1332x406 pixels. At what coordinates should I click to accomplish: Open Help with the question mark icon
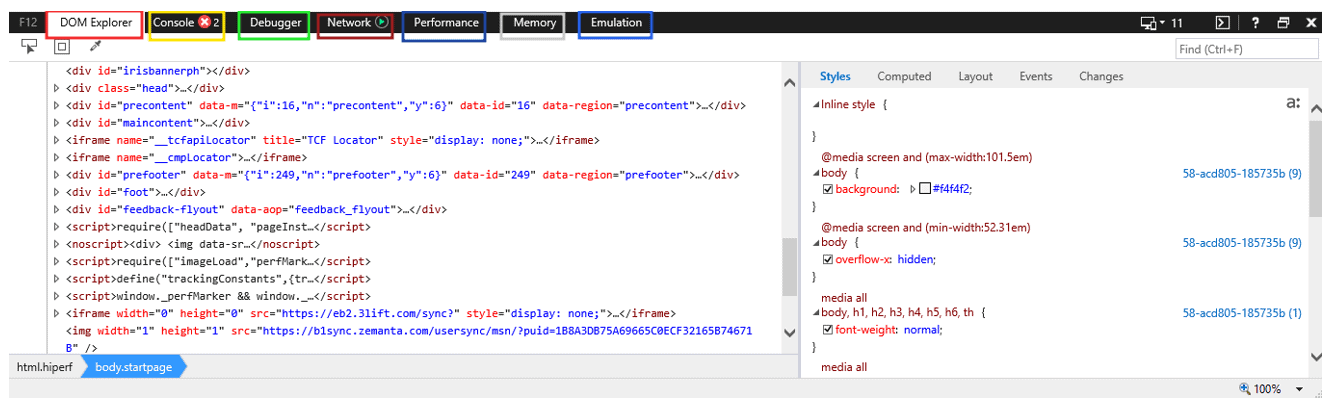(x=1255, y=23)
